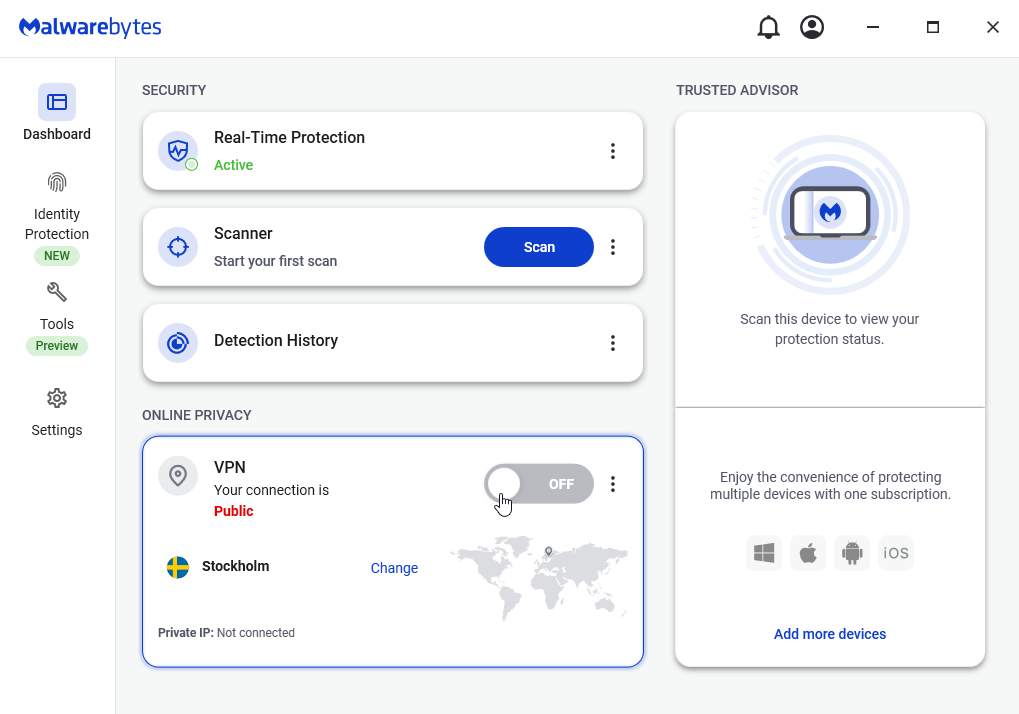This screenshot has height=714, width=1019.
Task: Click the Detection History icon
Action: click(178, 343)
